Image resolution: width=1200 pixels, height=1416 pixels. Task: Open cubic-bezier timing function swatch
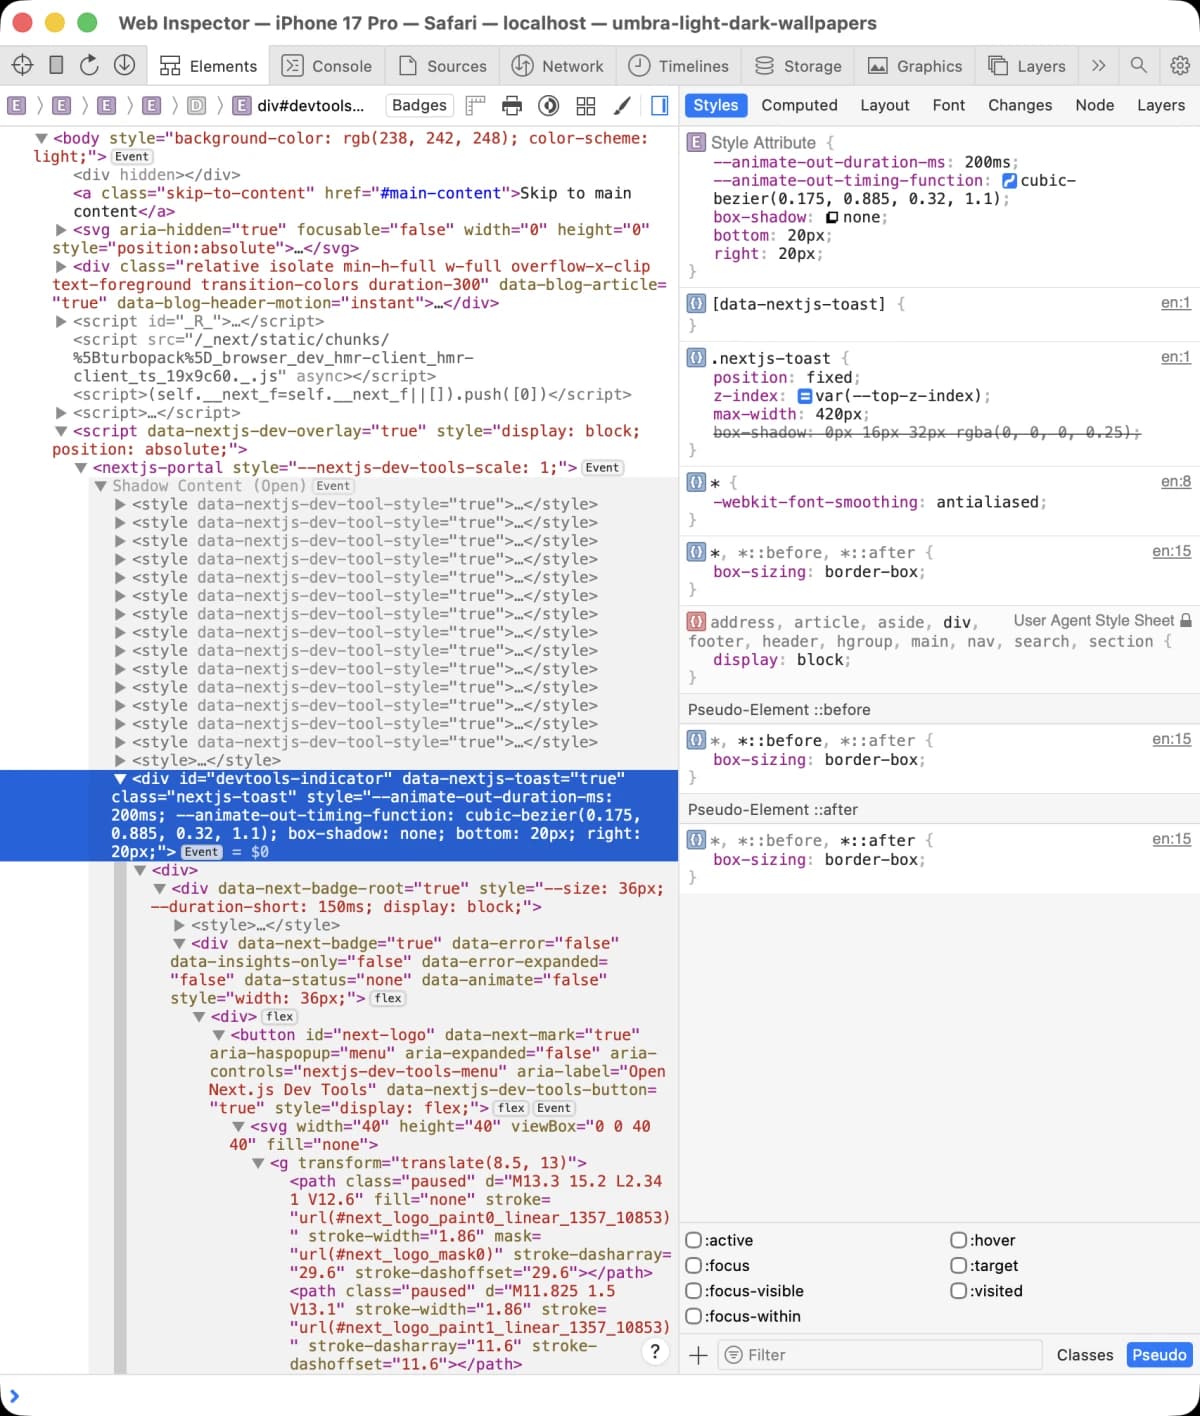coord(1009,181)
